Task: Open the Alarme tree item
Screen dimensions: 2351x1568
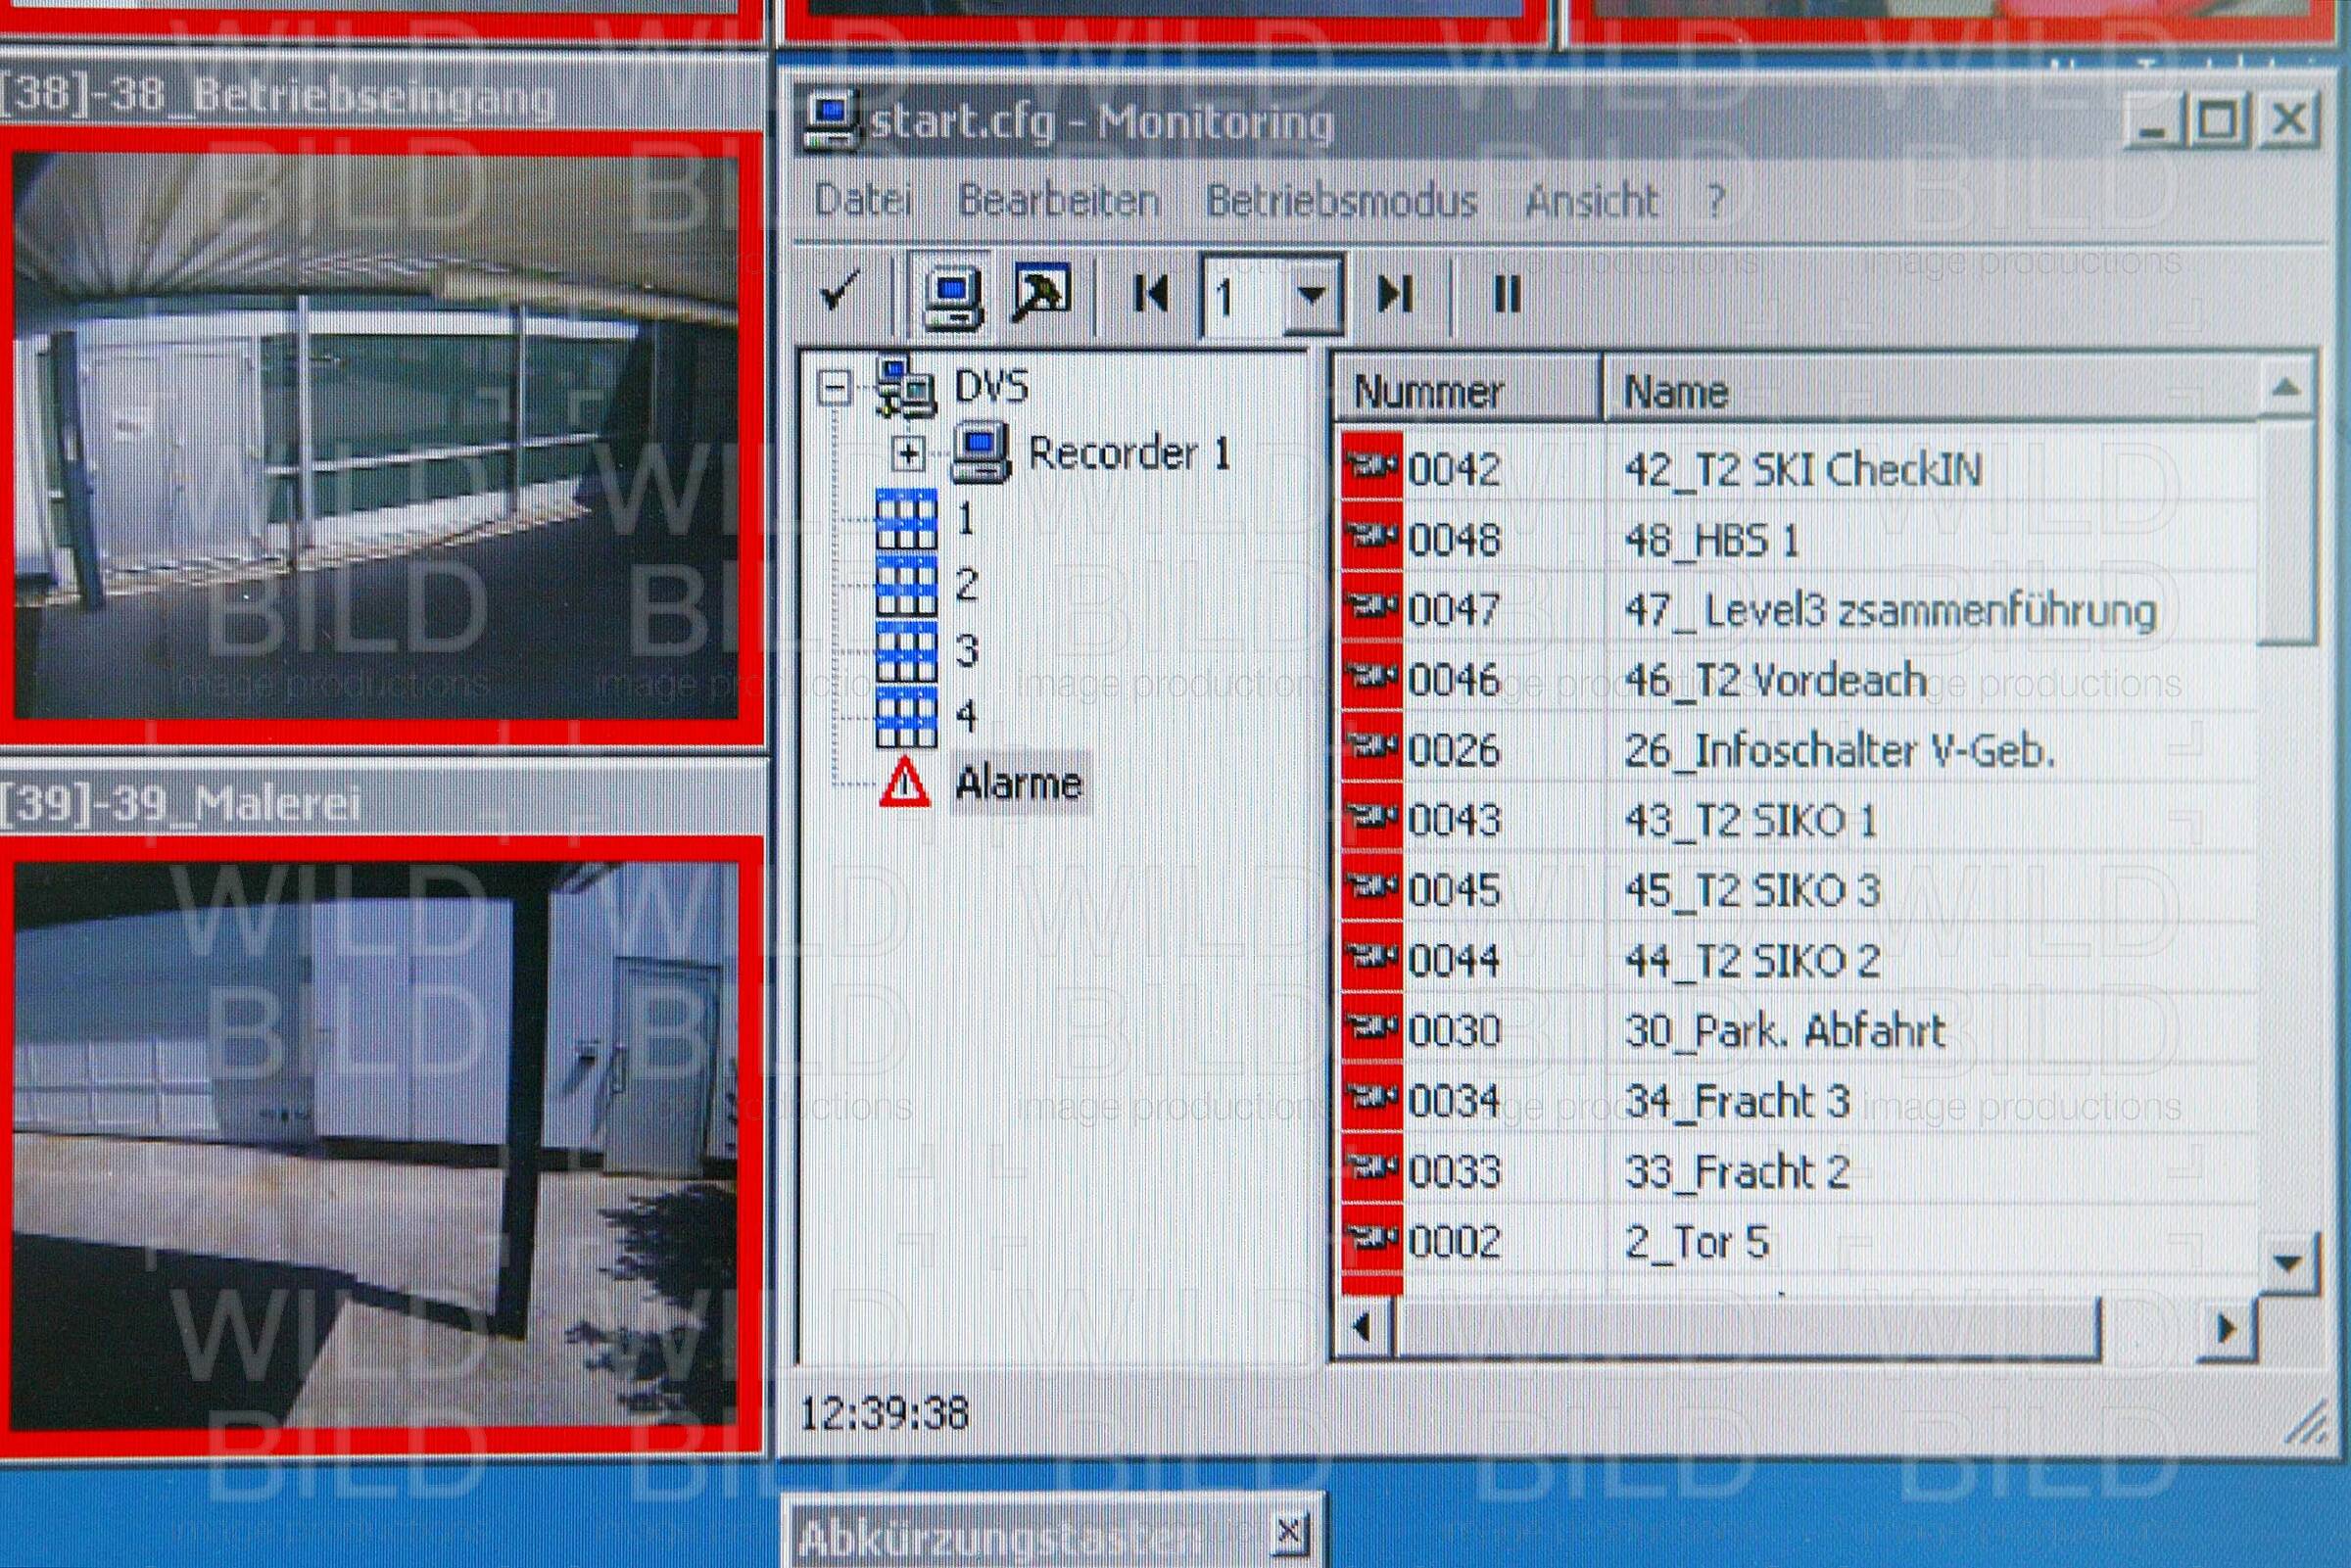Action: coord(1017,783)
